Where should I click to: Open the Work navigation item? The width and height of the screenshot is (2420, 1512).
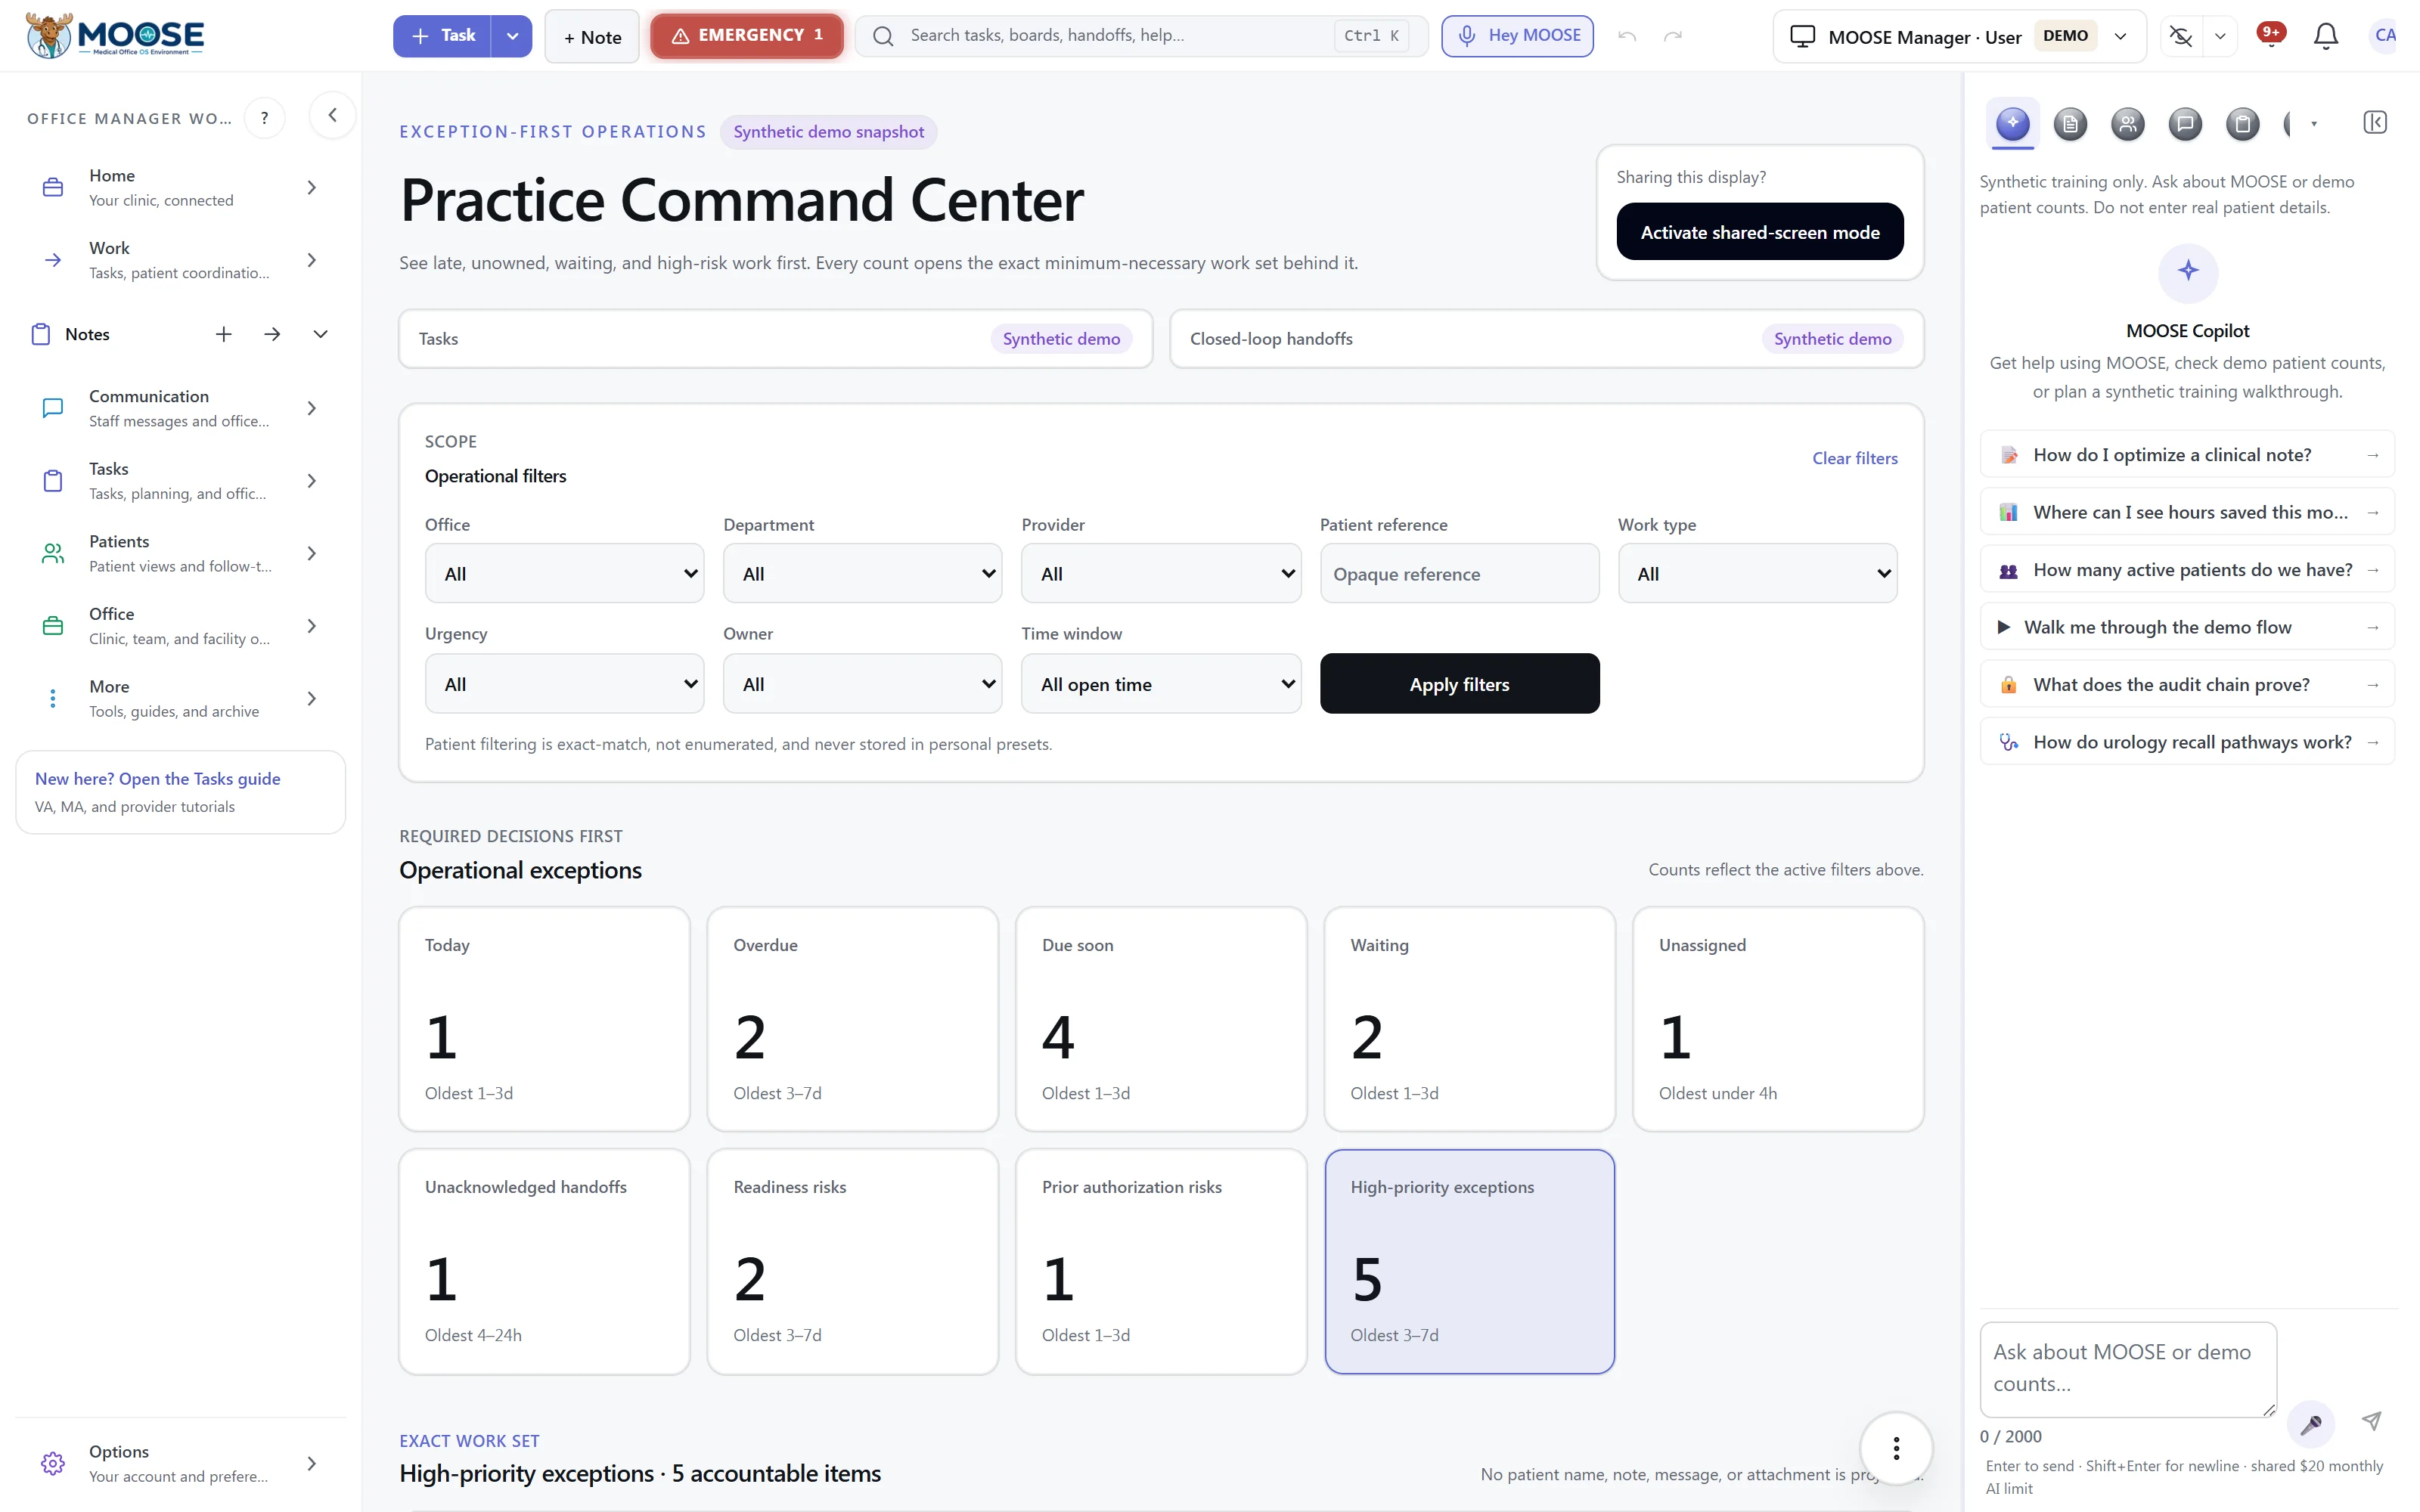tap(181, 260)
